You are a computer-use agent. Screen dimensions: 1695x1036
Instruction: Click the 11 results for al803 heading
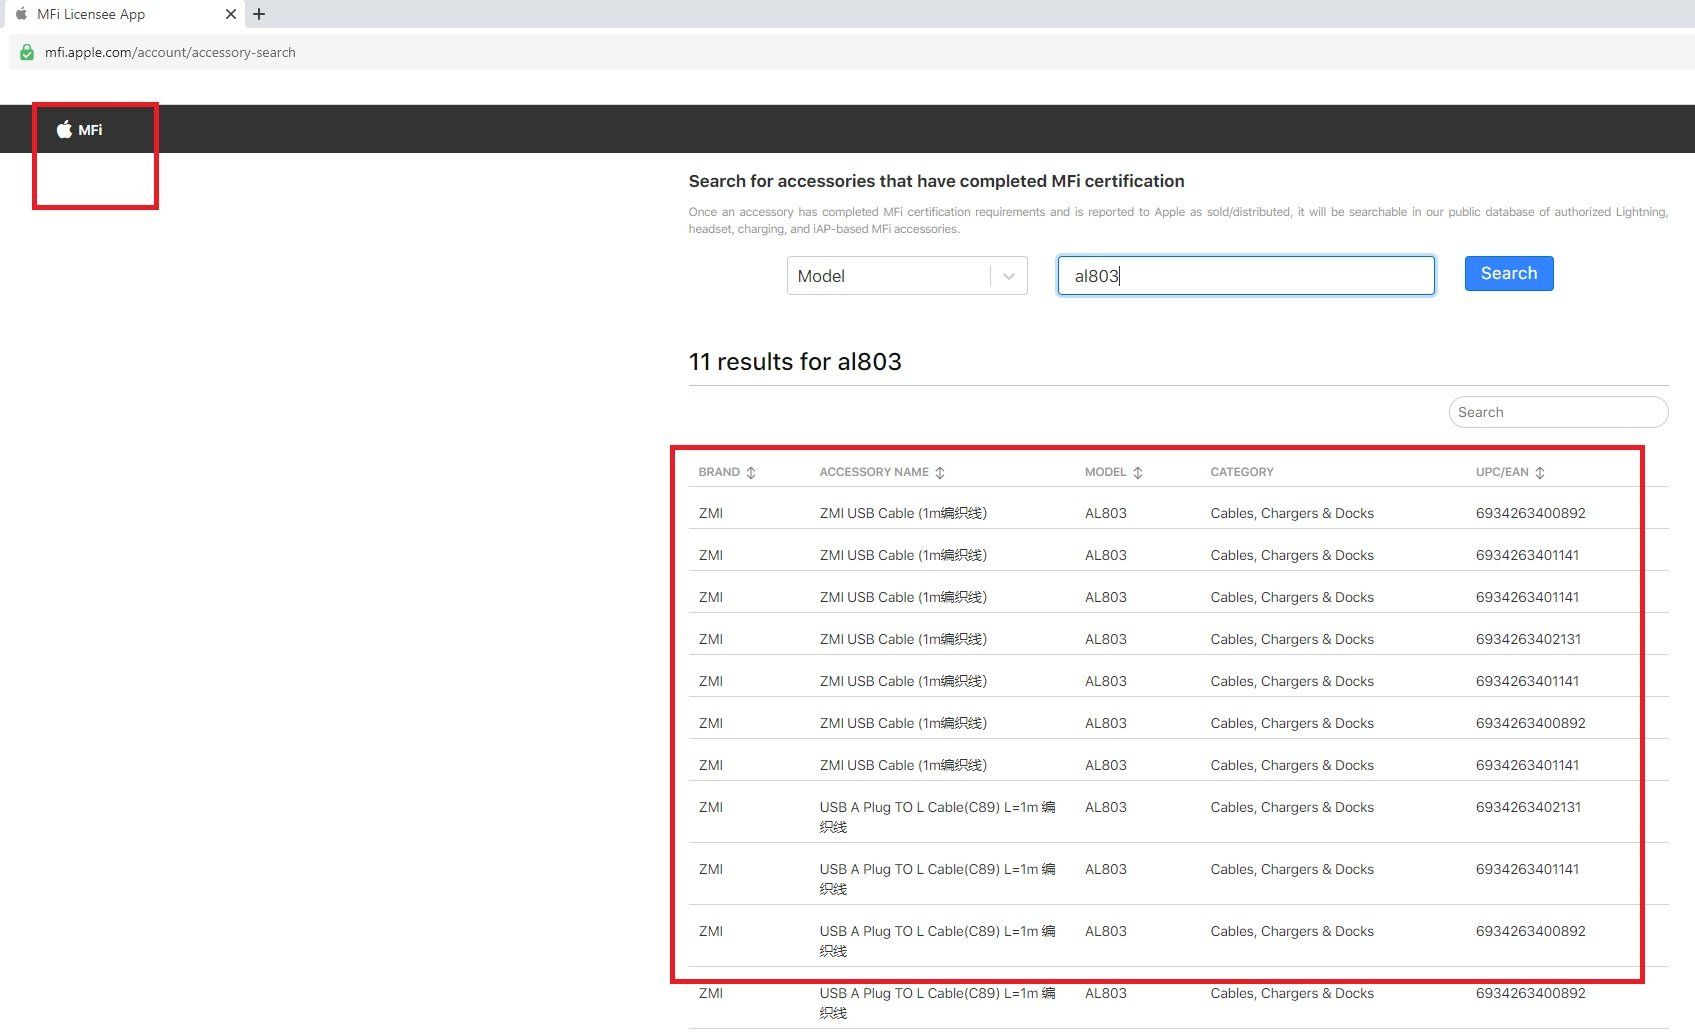pyautogui.click(x=795, y=362)
